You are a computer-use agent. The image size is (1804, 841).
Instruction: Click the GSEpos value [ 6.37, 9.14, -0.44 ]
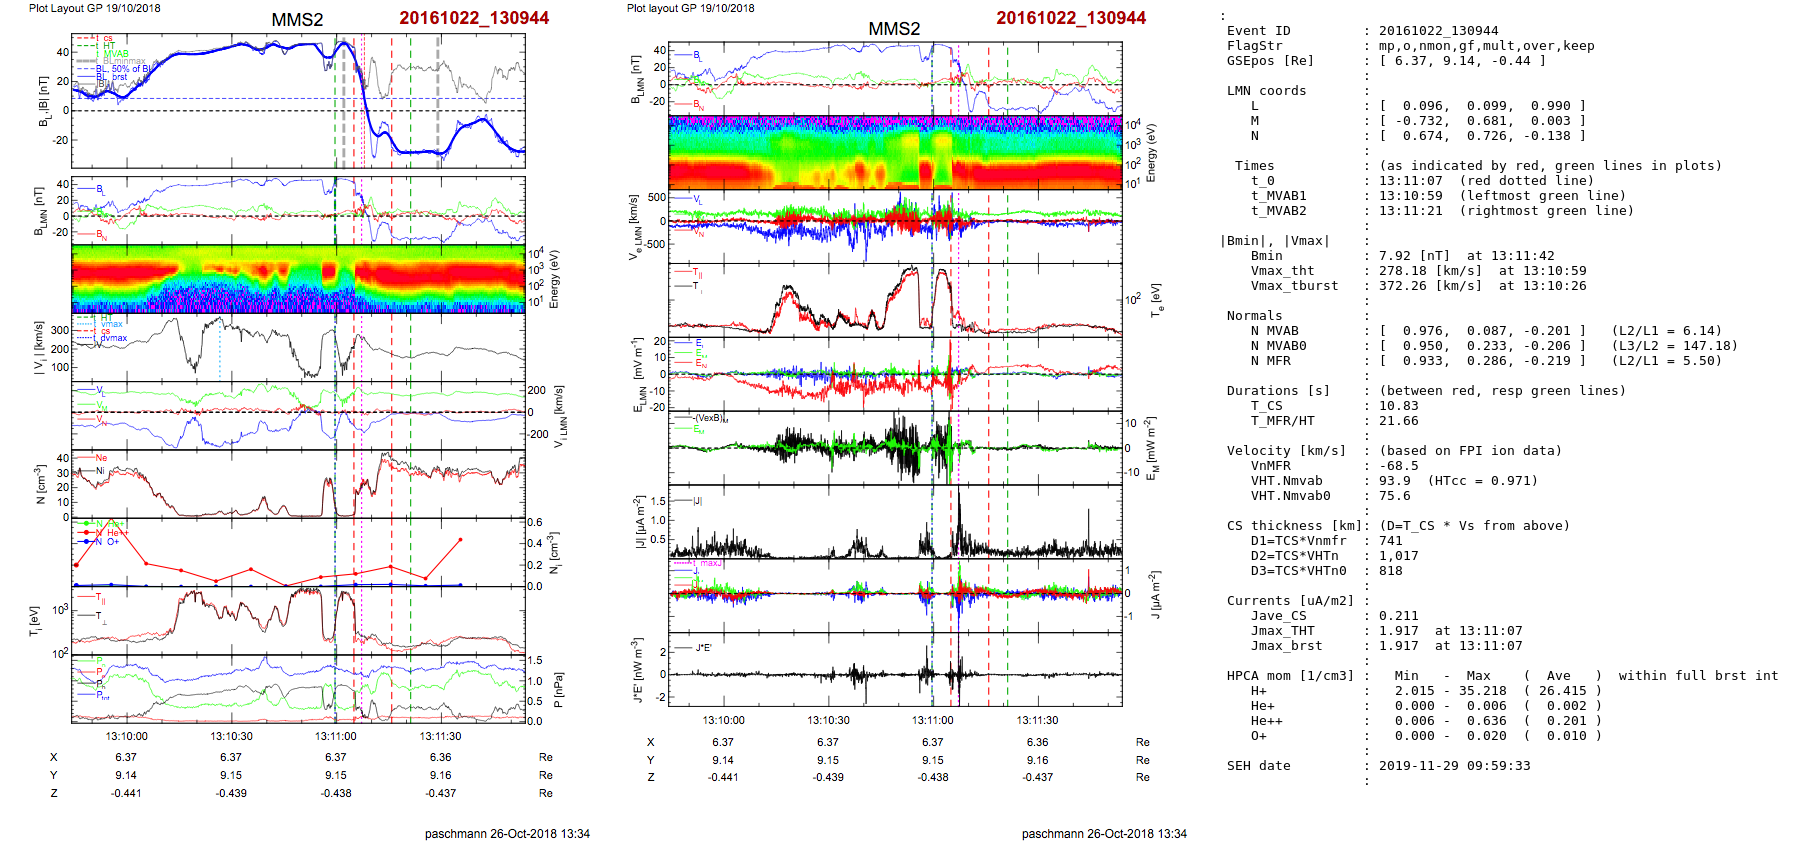[1463, 61]
